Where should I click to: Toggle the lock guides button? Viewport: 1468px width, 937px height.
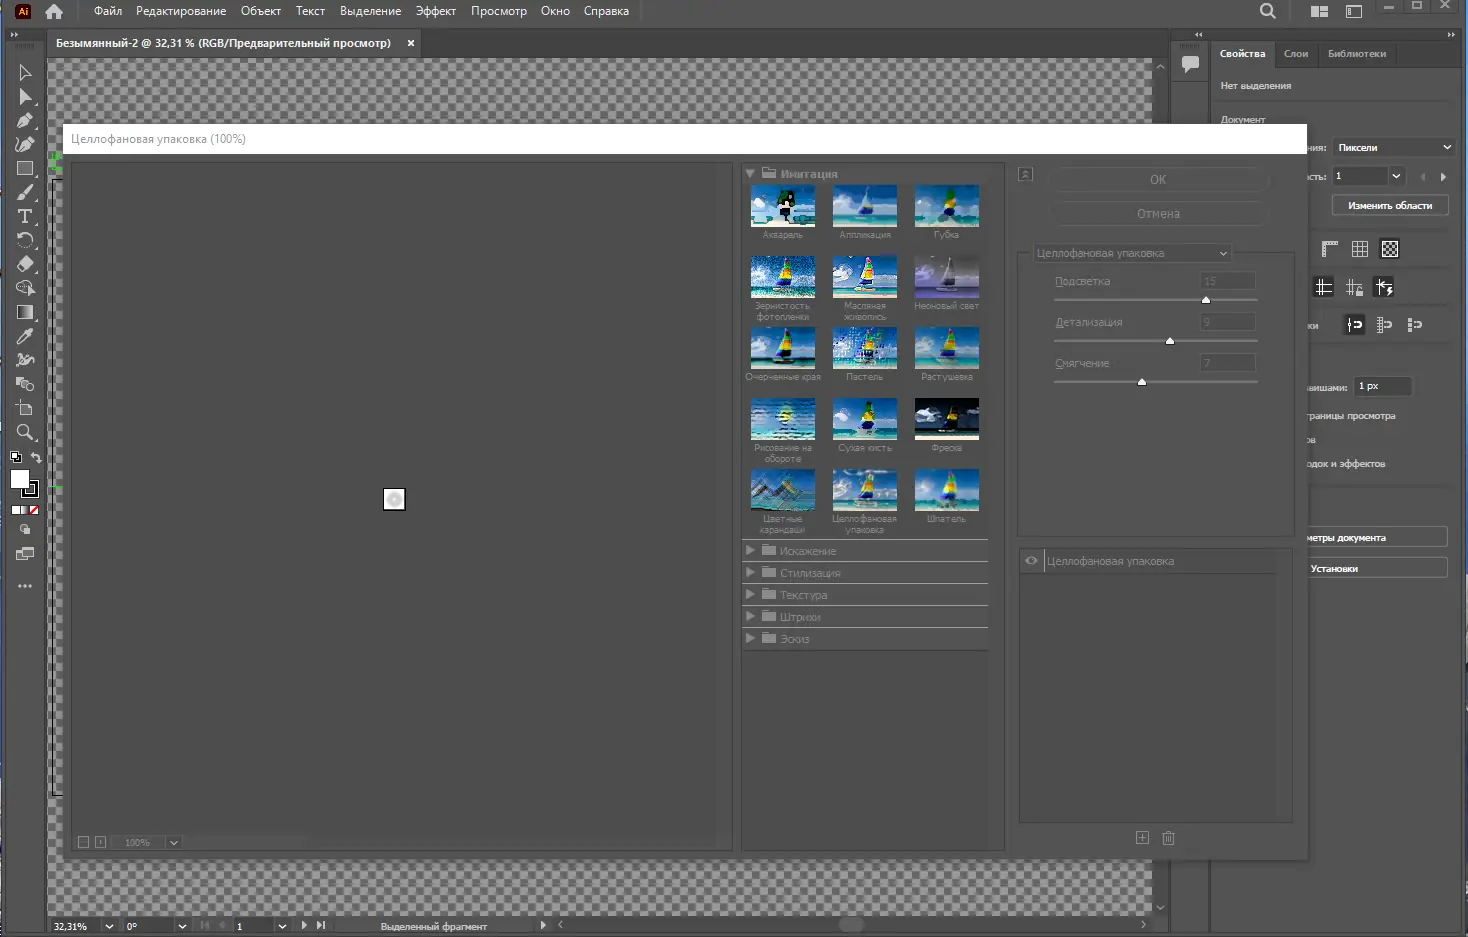pos(1354,288)
